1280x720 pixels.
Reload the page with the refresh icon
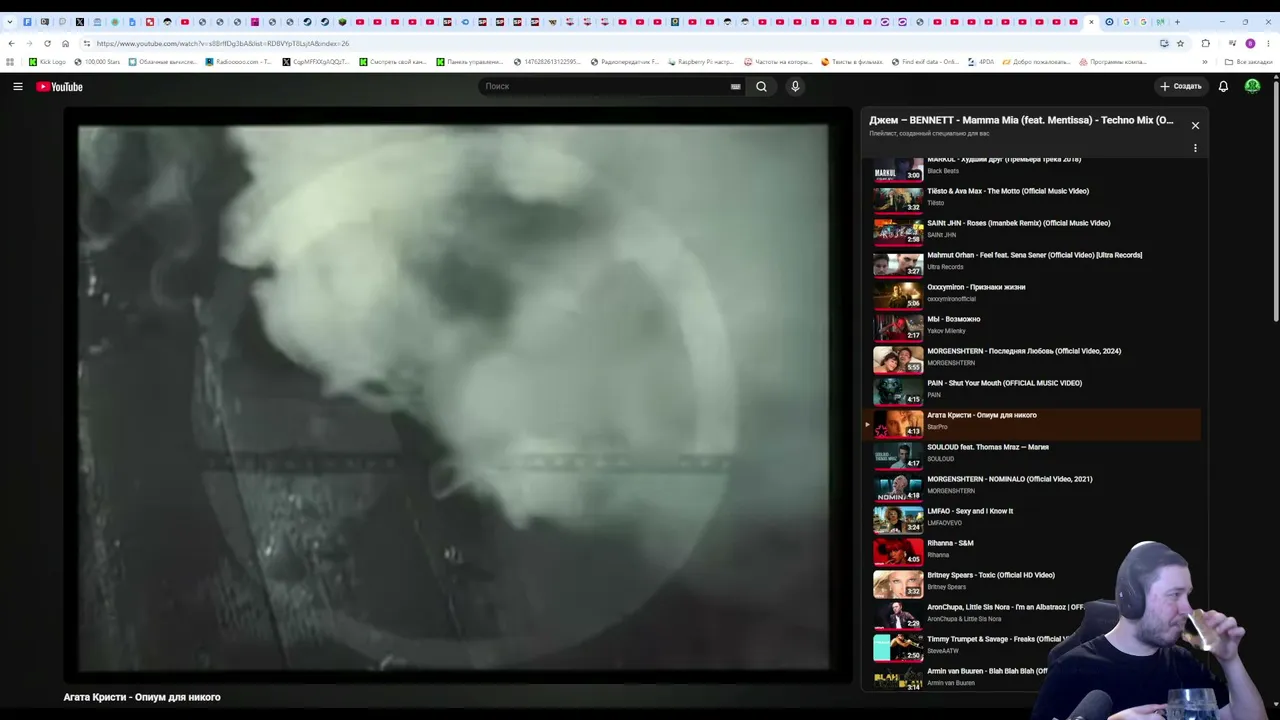pos(47,43)
